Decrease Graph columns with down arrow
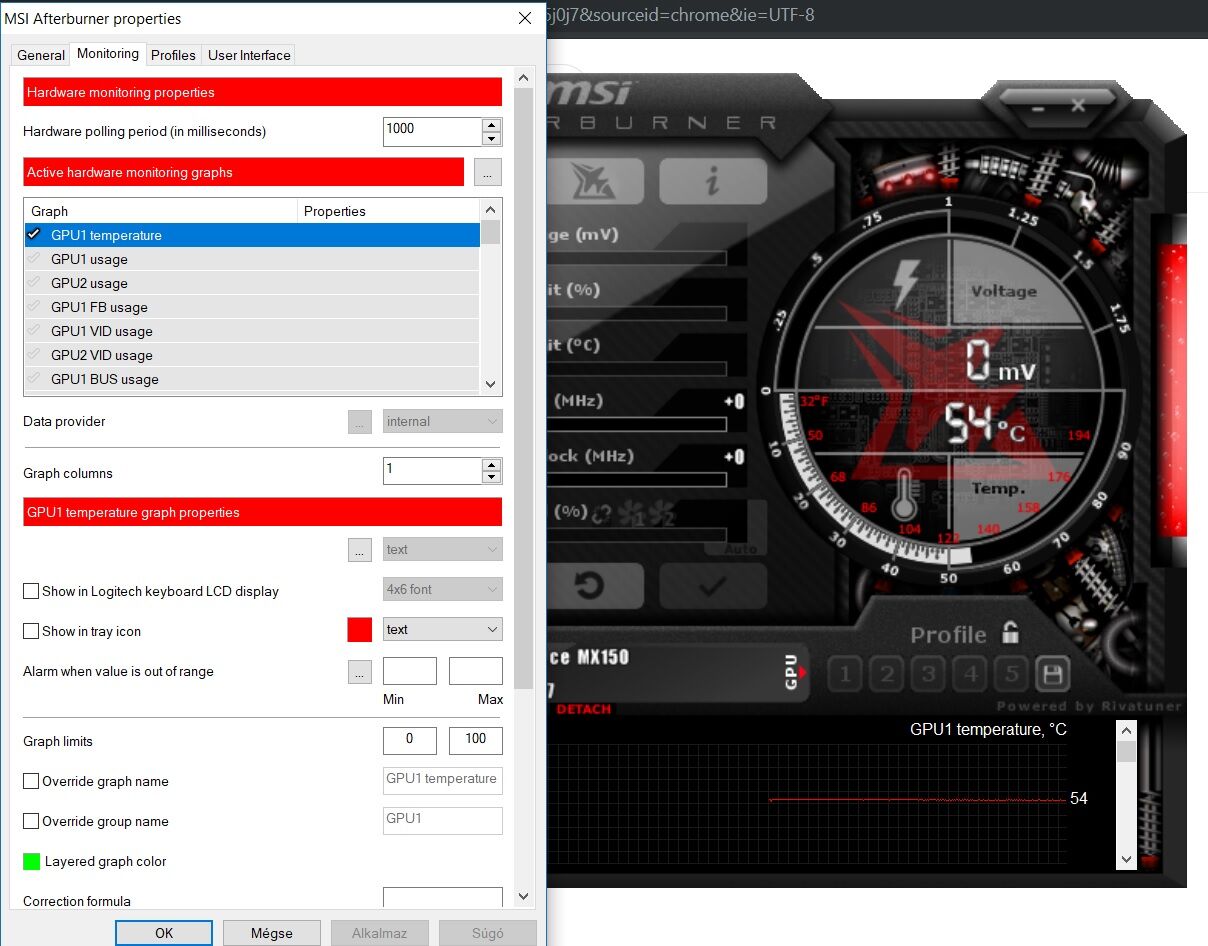This screenshot has width=1208, height=946. click(491, 478)
